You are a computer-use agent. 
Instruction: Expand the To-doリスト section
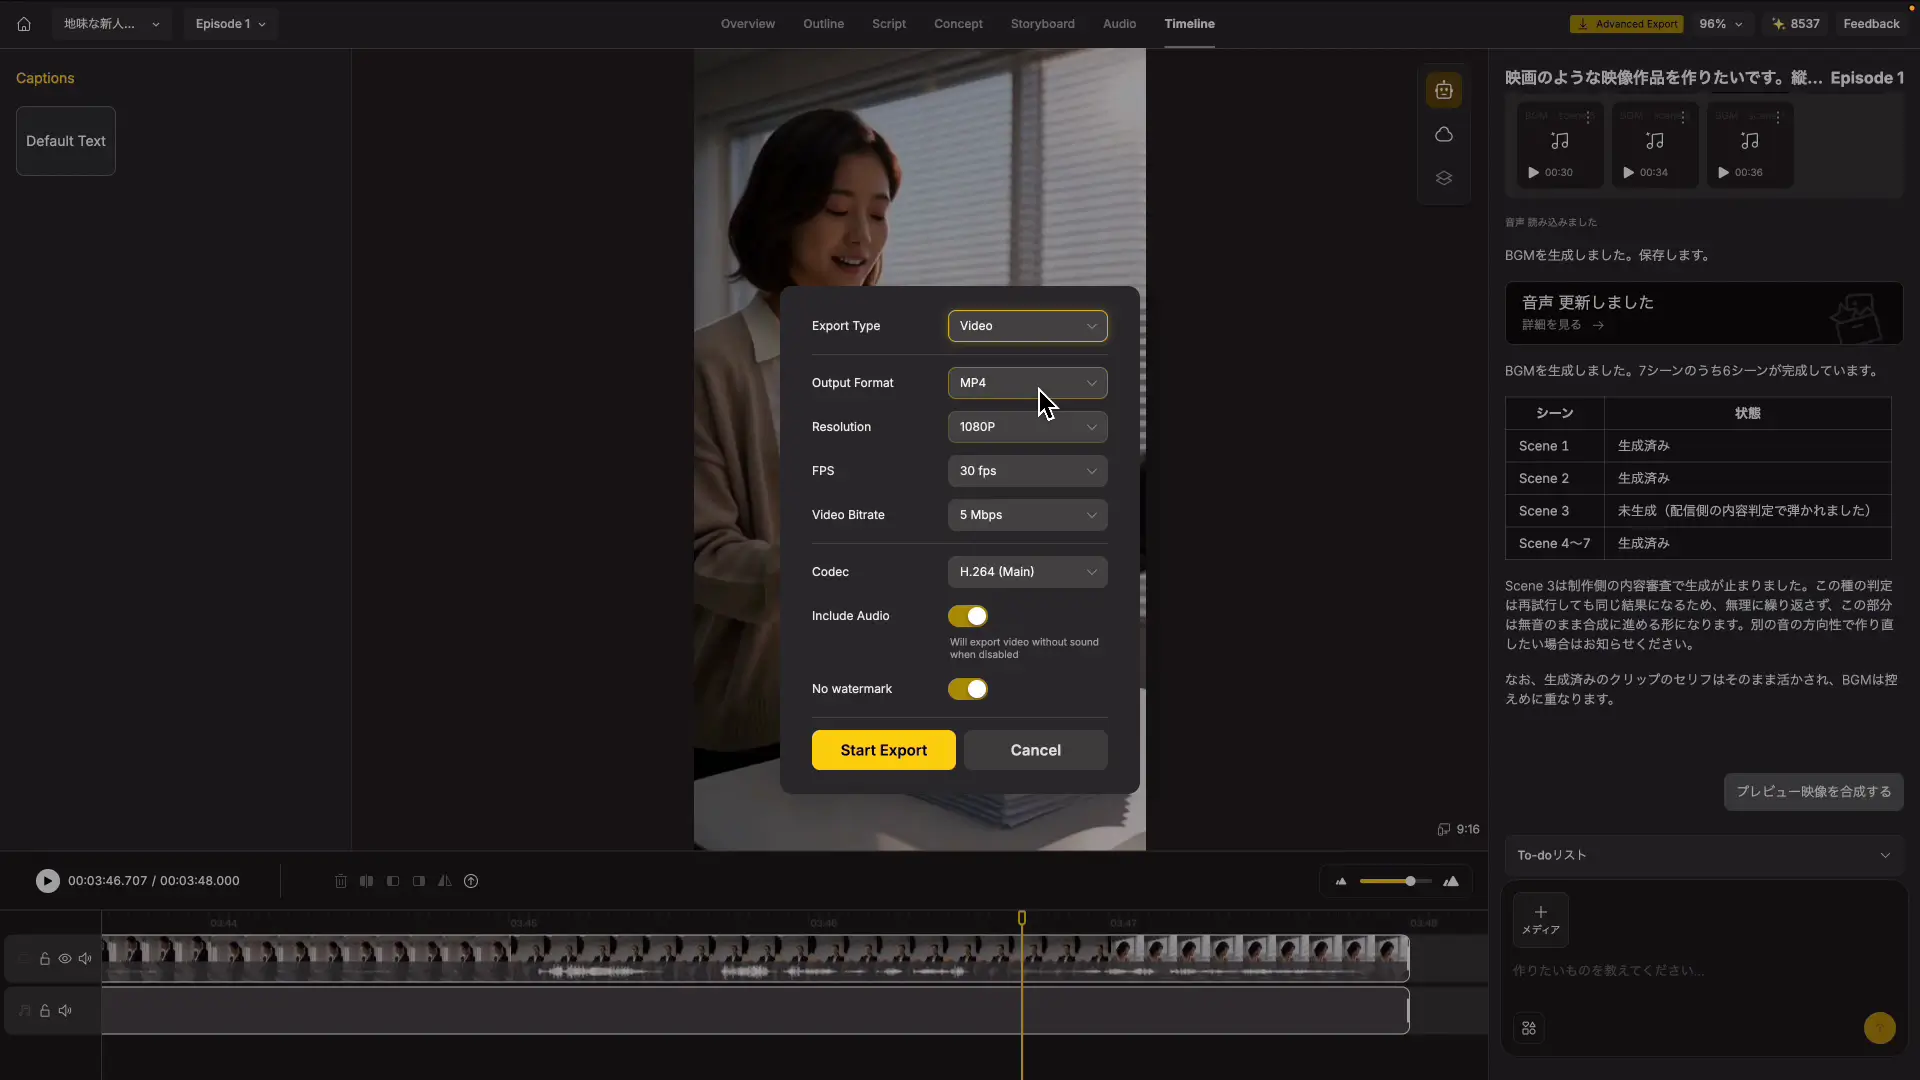[1704, 855]
